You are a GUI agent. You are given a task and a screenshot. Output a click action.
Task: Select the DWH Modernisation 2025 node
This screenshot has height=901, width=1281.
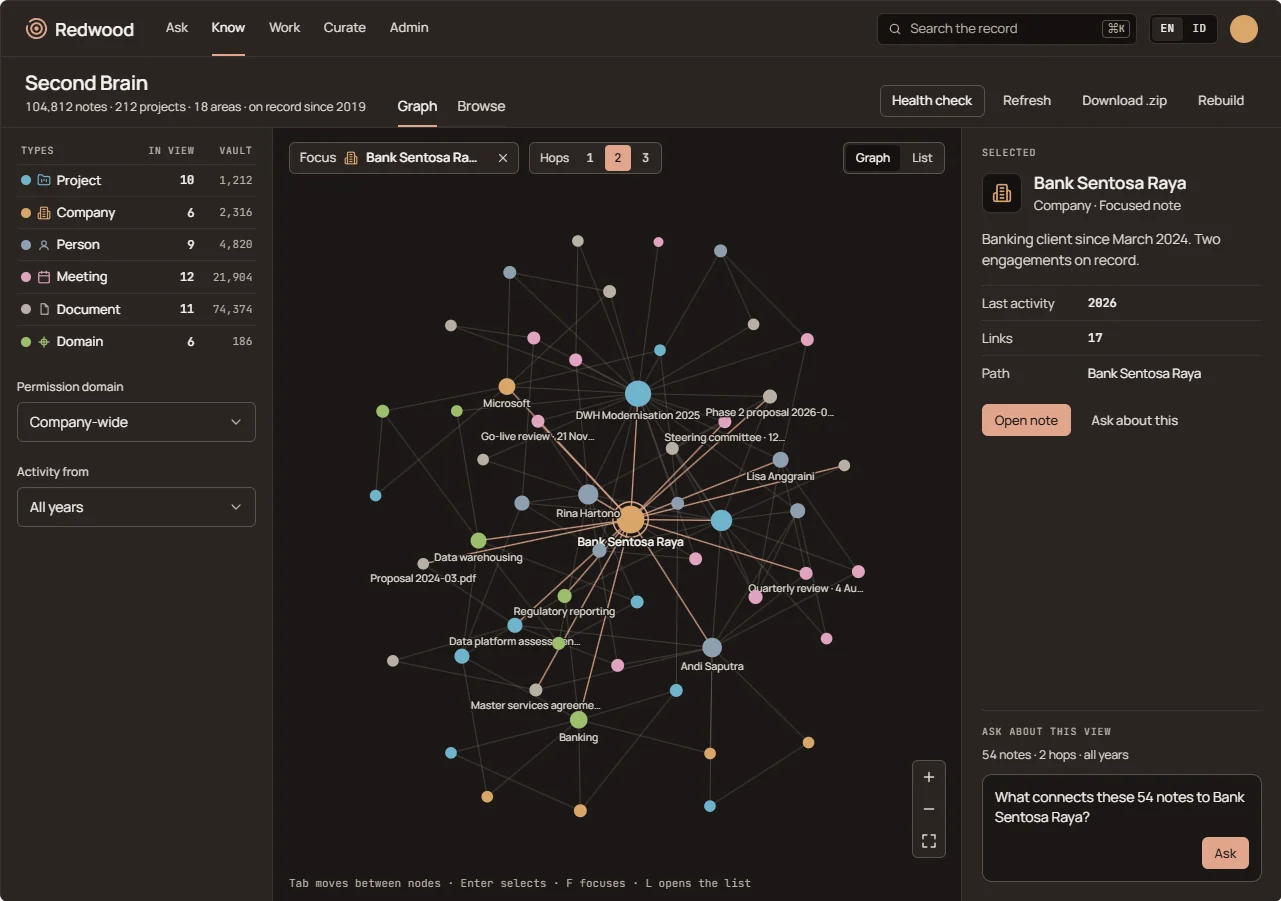[x=638, y=394]
